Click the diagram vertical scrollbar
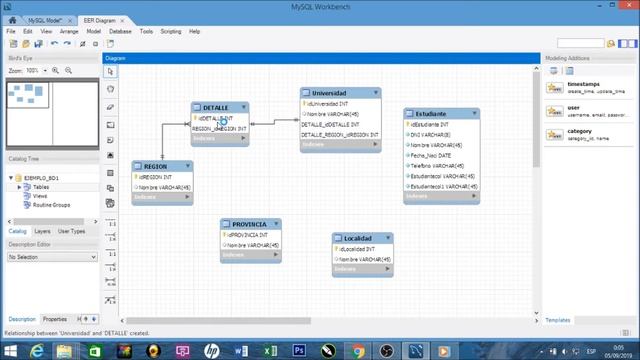The image size is (640, 360). (x=536, y=120)
